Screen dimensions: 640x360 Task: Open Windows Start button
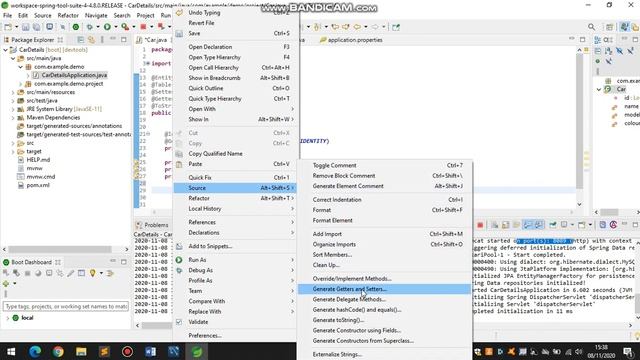pyautogui.click(x=11, y=351)
